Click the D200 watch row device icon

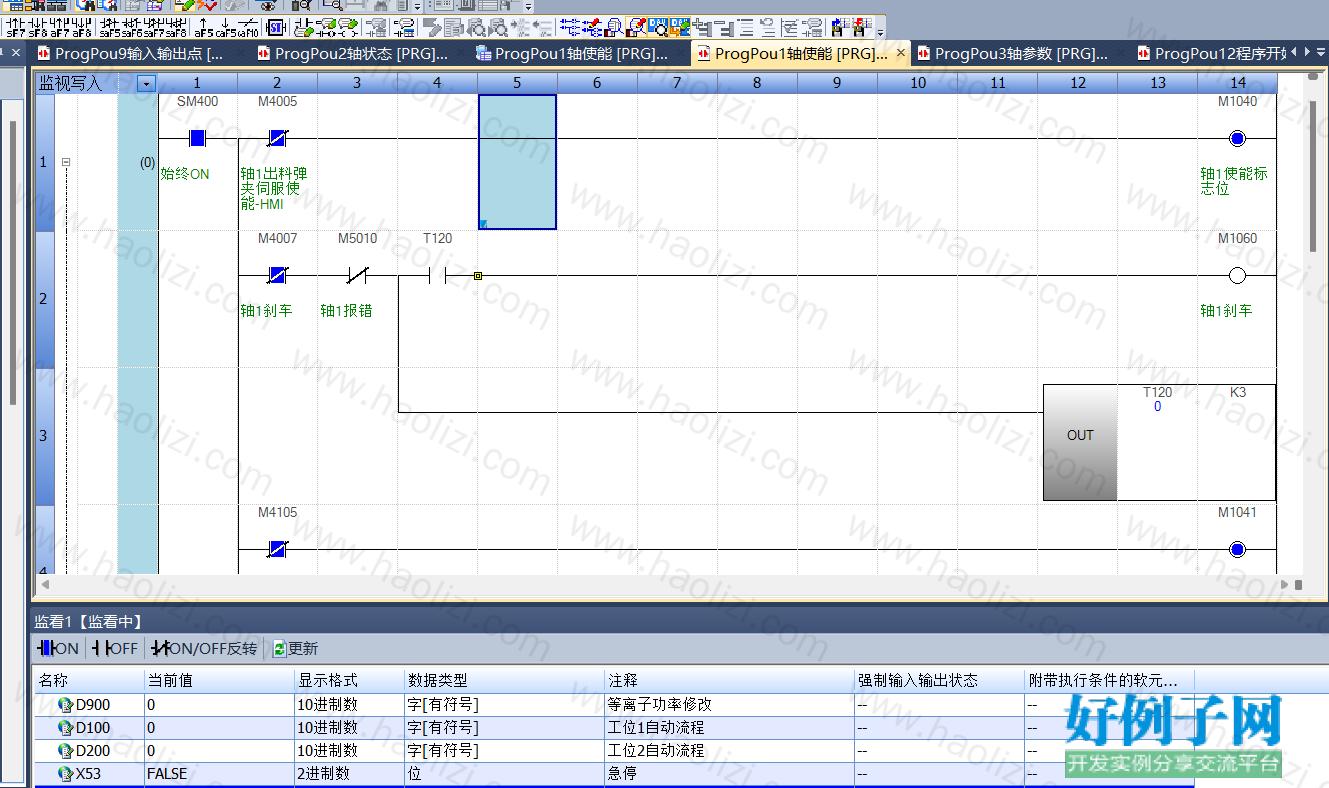click(x=65, y=750)
